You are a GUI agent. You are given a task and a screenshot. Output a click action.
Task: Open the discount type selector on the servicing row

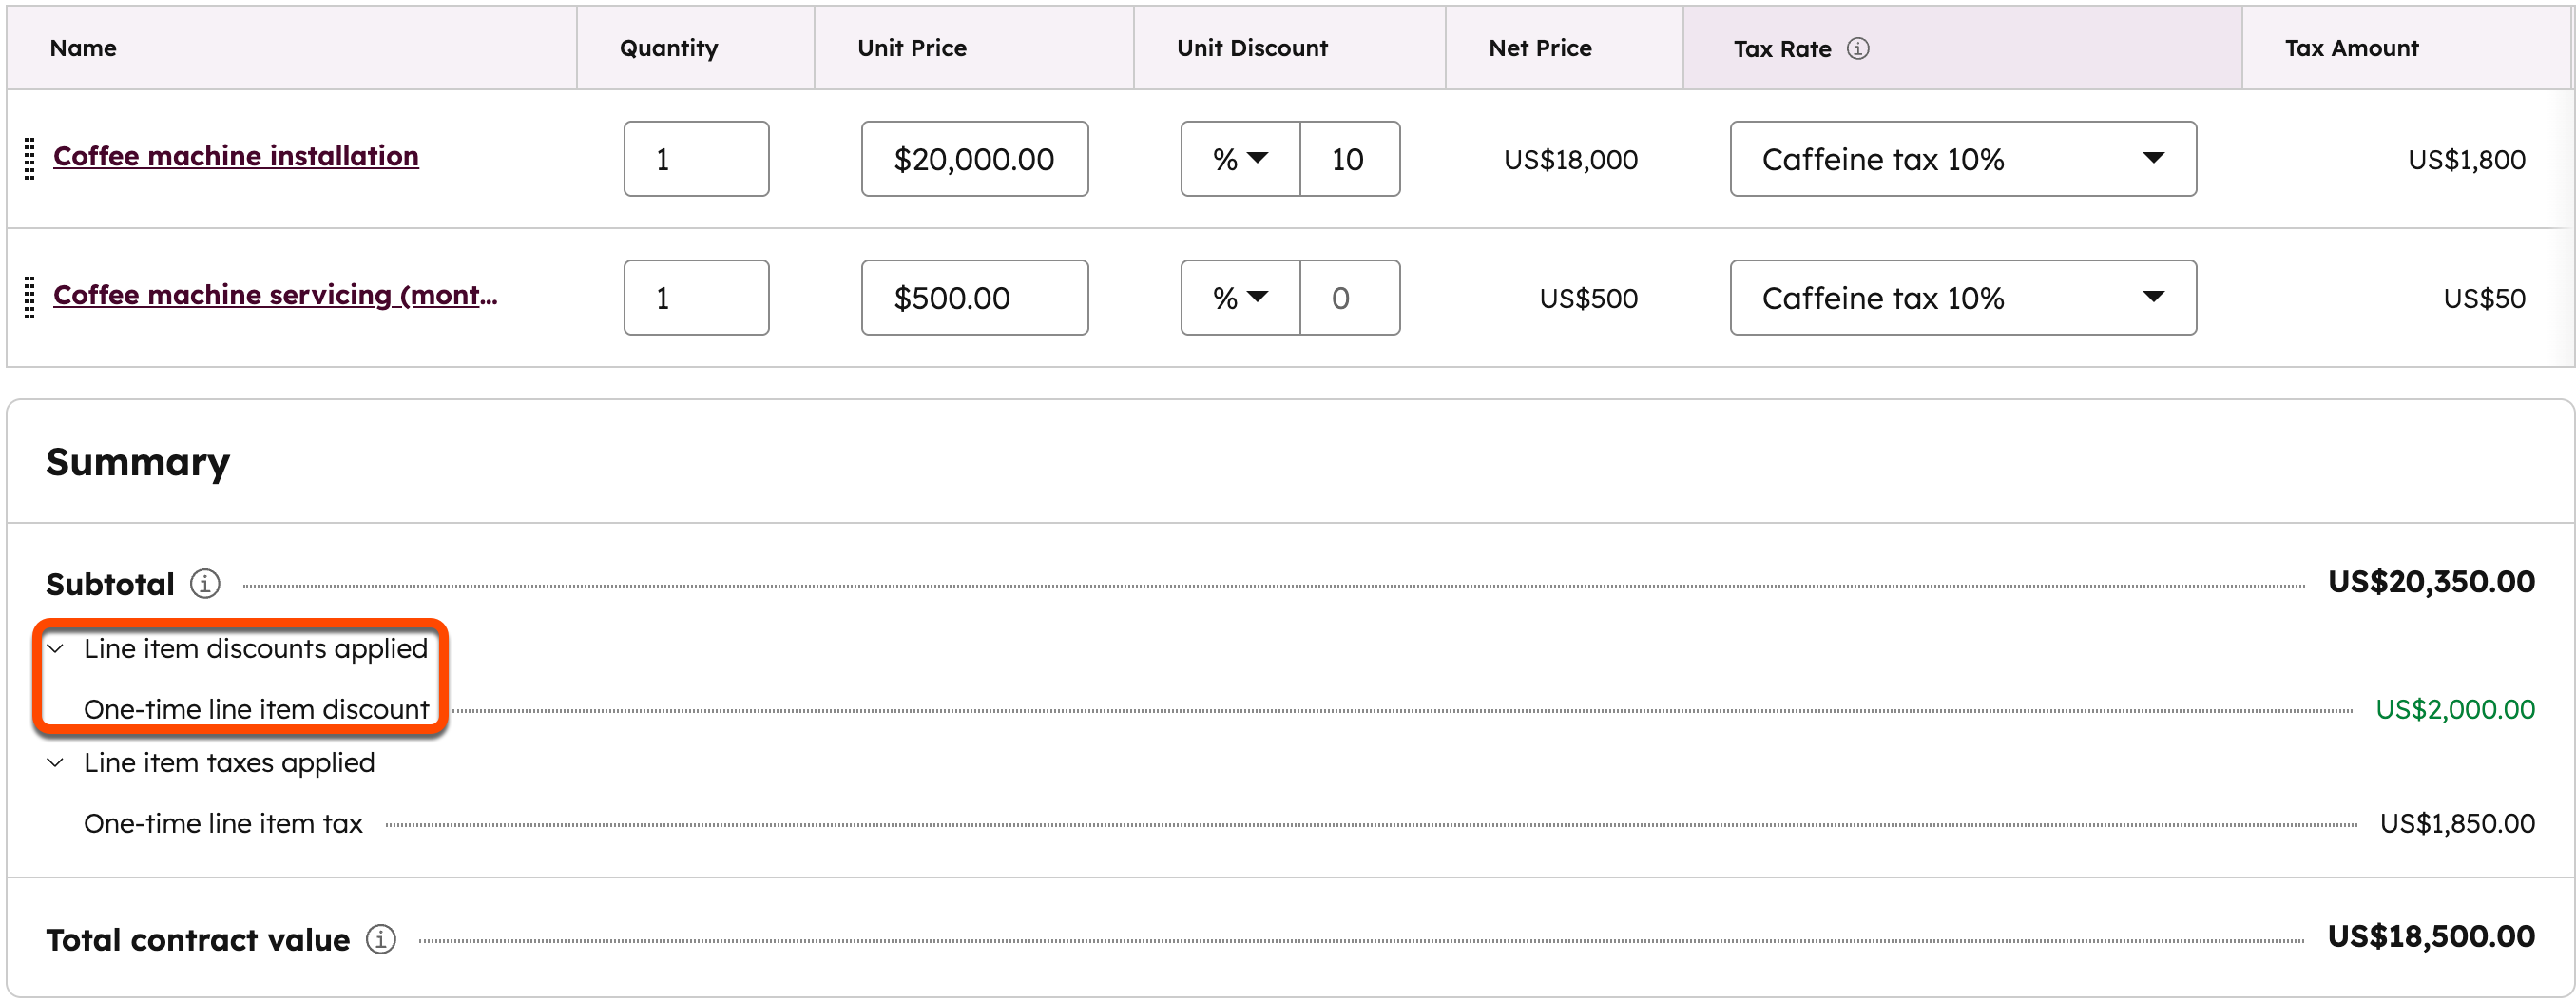[1239, 297]
